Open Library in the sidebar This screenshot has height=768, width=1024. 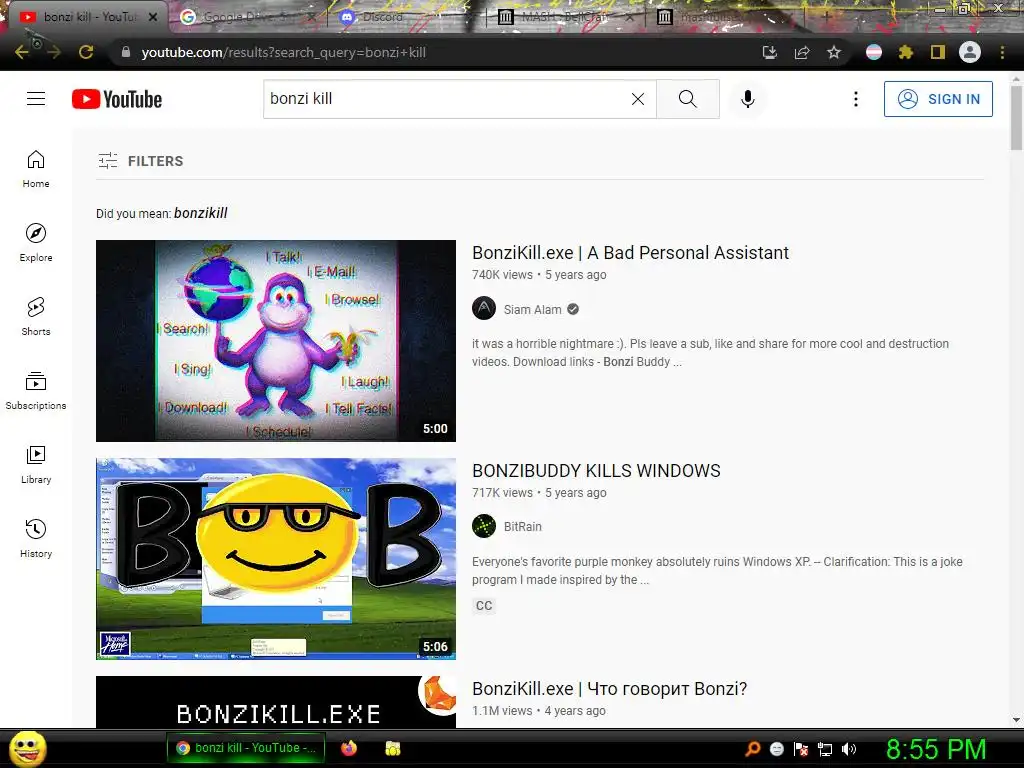point(36,464)
